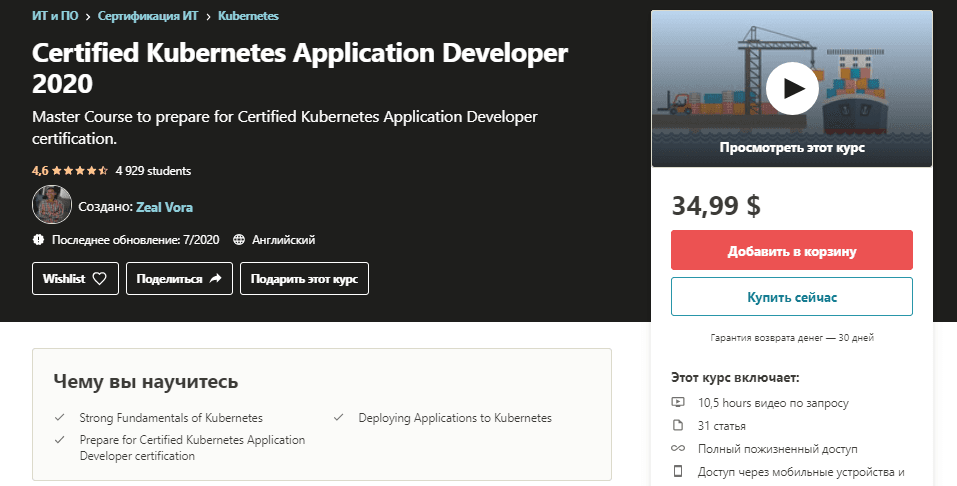Click the Просмотреть этот курс caption
This screenshot has height=486, width=957.
point(792,147)
